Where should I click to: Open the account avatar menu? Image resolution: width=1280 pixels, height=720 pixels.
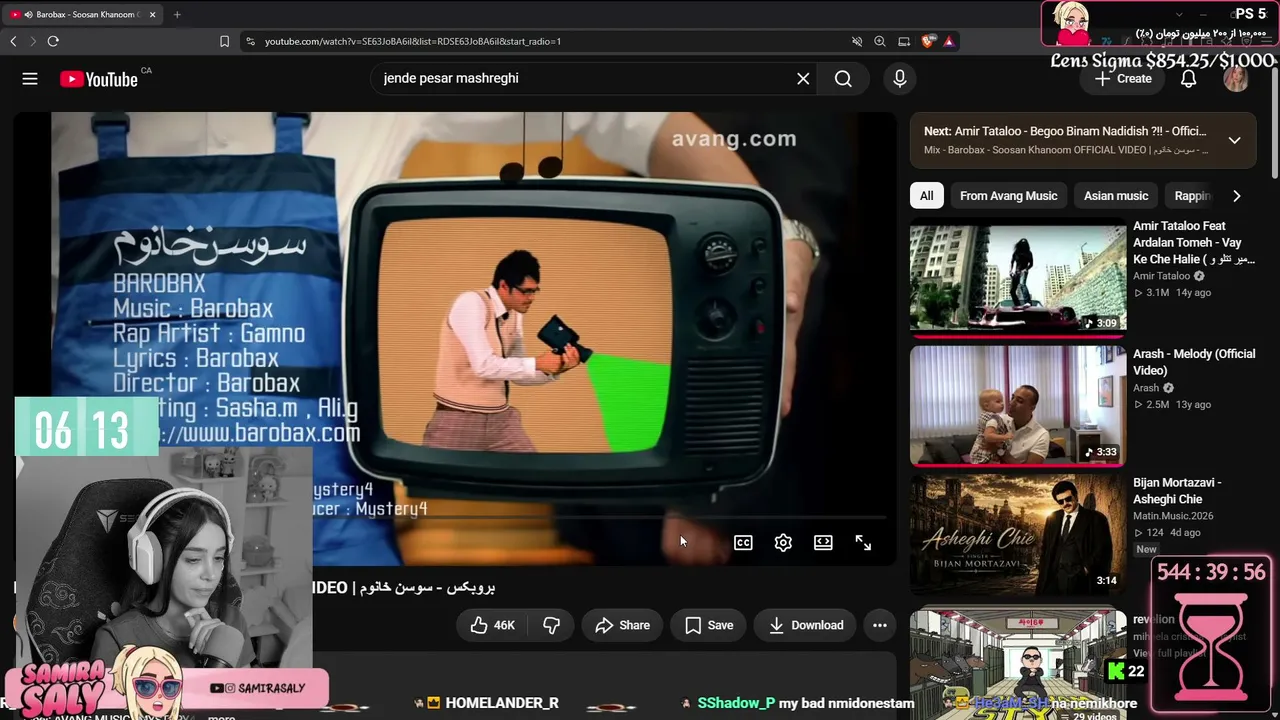tap(1236, 79)
